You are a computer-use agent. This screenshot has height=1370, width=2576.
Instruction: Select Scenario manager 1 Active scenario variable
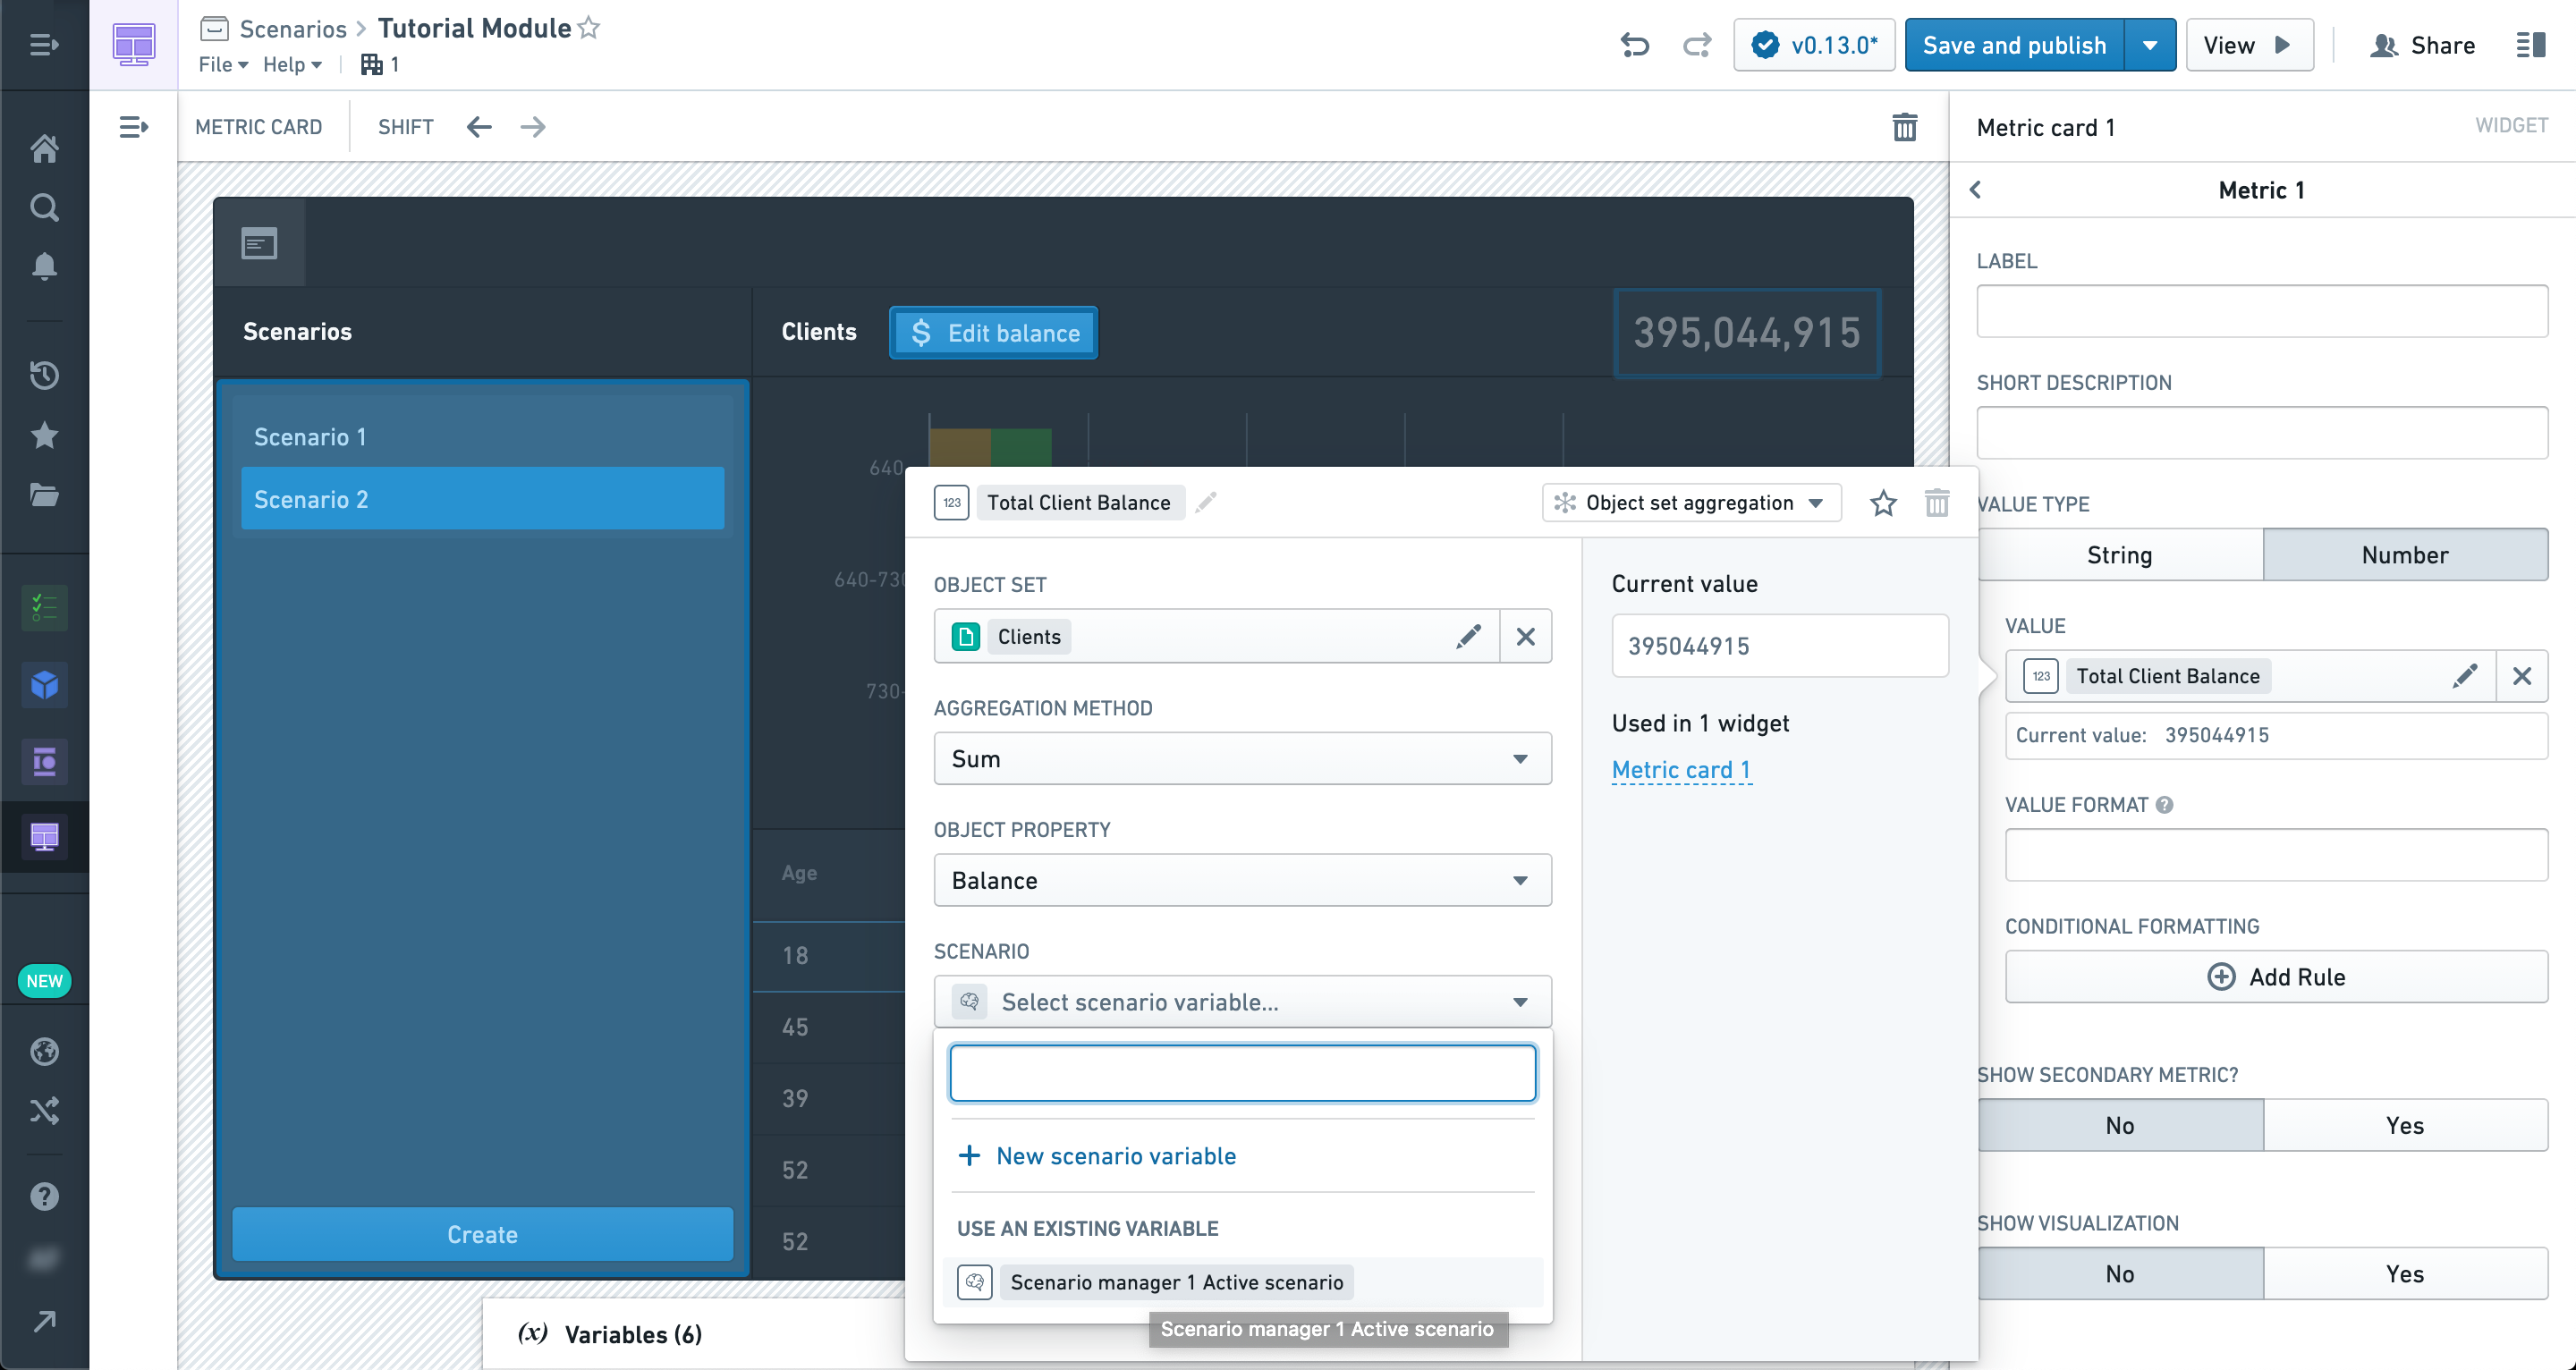pos(1242,1282)
